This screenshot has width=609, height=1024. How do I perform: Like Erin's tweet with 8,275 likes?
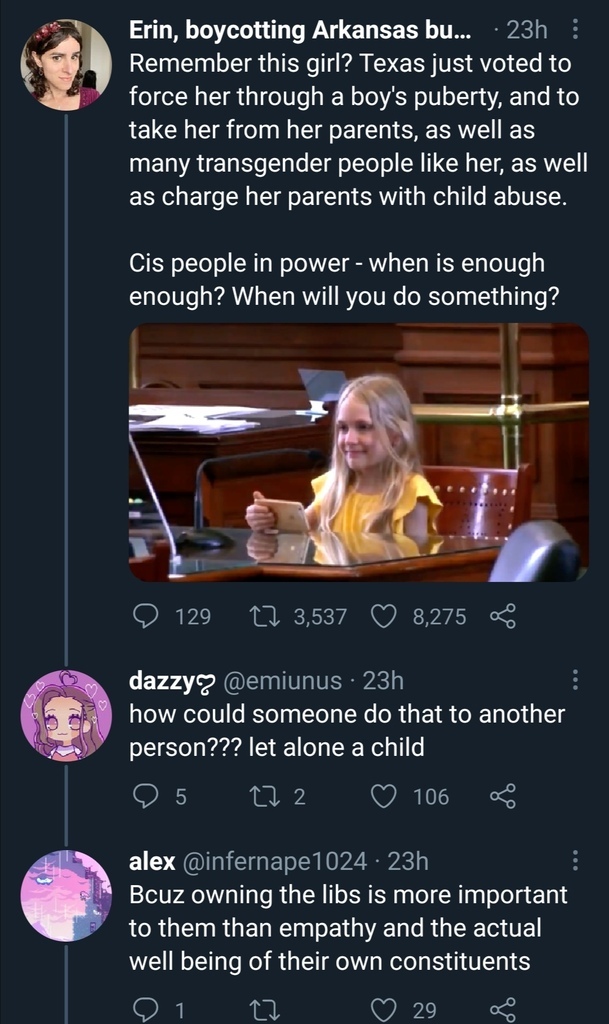385,617
